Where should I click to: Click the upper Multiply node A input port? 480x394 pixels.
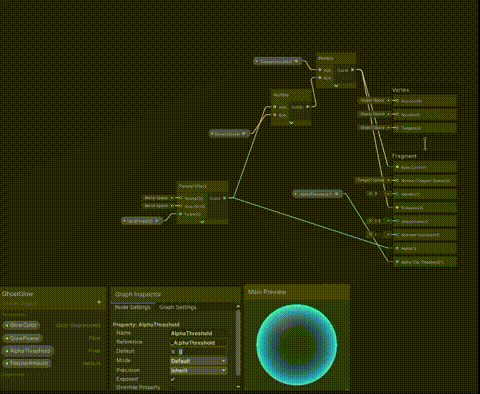(319, 70)
